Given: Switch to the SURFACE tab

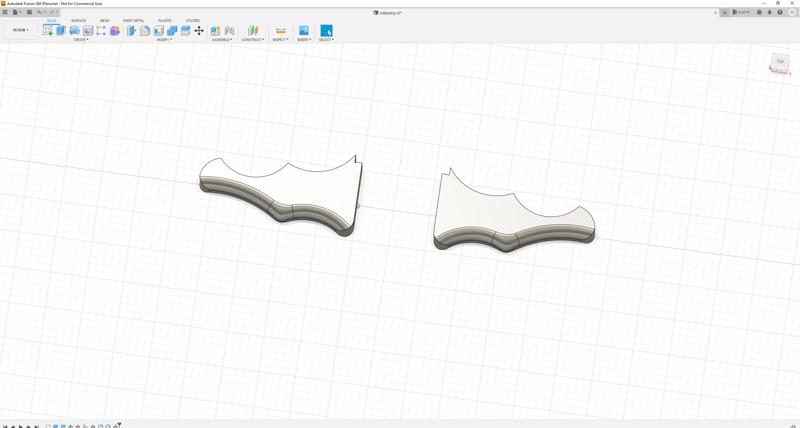Looking at the screenshot, I should (x=79, y=20).
